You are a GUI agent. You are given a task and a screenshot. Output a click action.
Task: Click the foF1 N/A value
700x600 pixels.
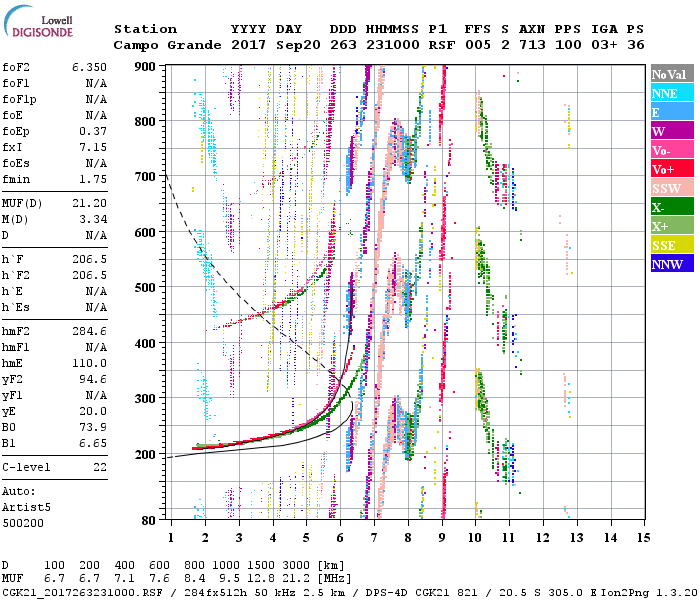[96, 83]
